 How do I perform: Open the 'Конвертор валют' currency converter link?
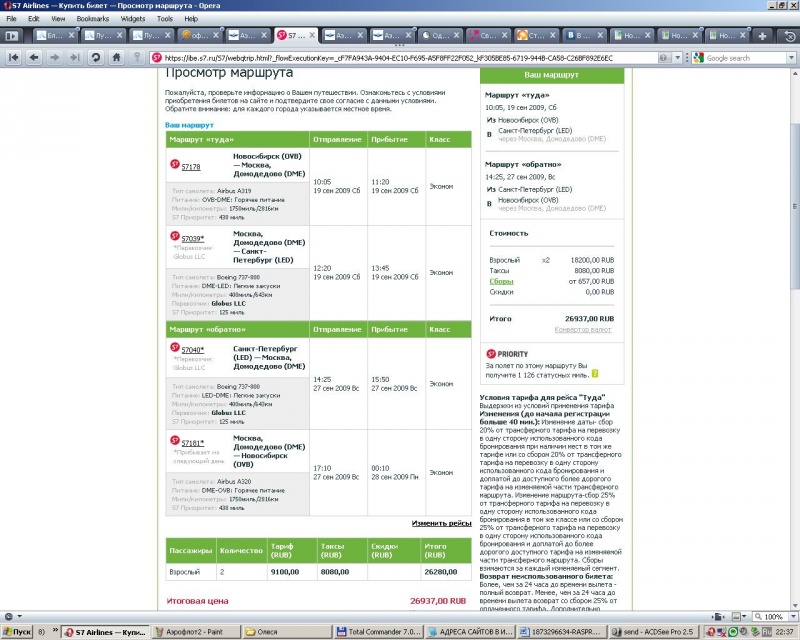(x=583, y=330)
